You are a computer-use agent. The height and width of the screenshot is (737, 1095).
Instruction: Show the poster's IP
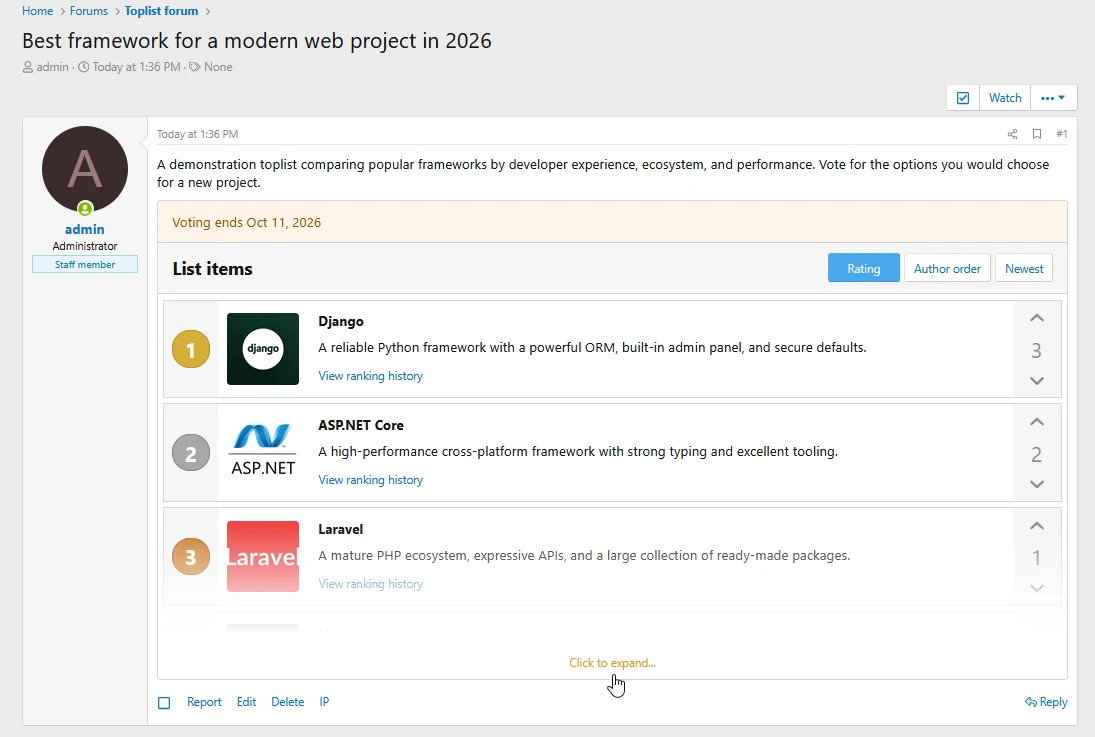coord(324,702)
